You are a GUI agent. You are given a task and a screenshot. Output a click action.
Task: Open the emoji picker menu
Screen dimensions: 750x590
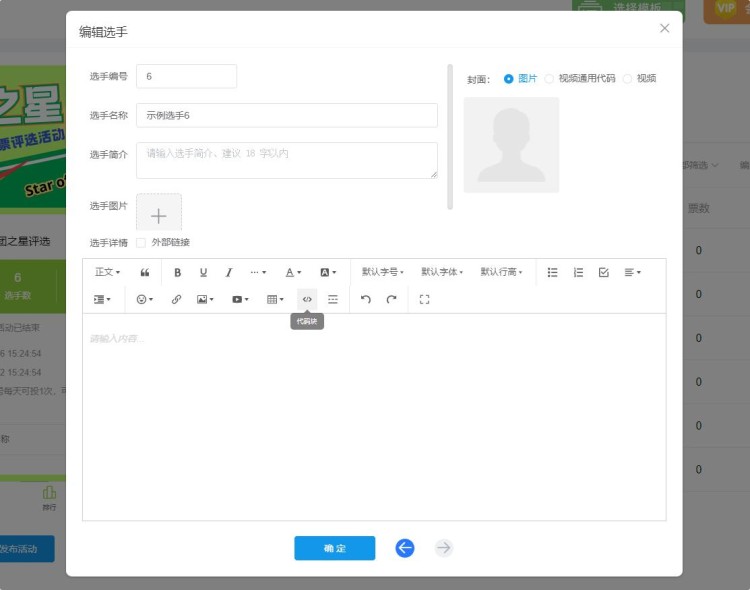(145, 299)
